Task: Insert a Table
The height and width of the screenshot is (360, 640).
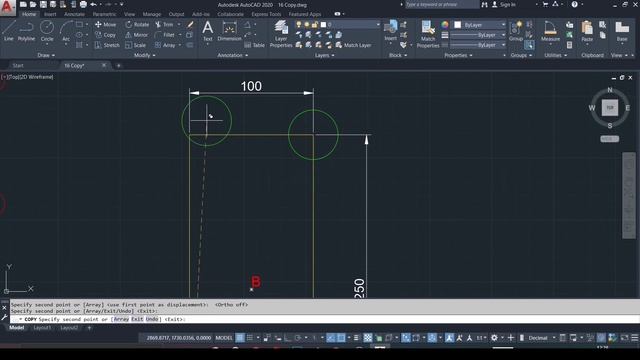Action: pyautogui.click(x=254, y=45)
